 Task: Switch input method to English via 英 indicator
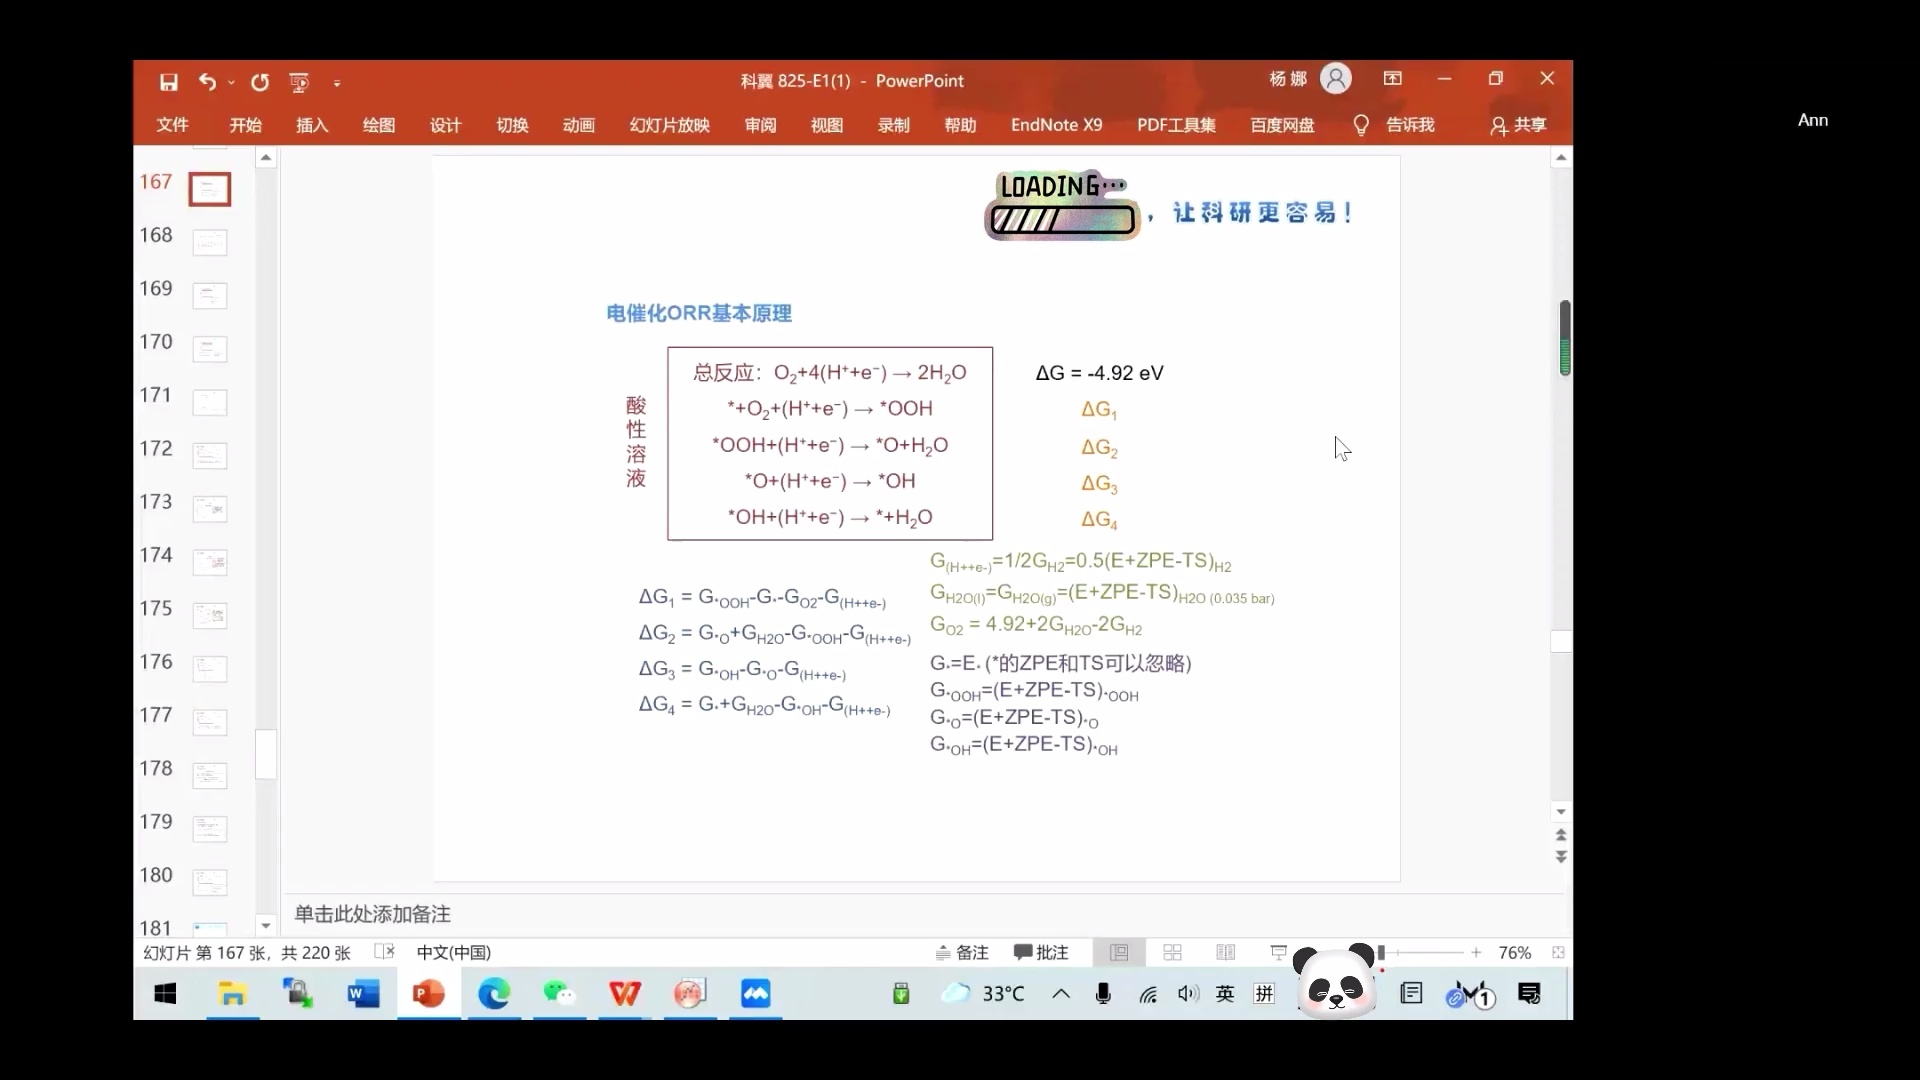(1225, 993)
